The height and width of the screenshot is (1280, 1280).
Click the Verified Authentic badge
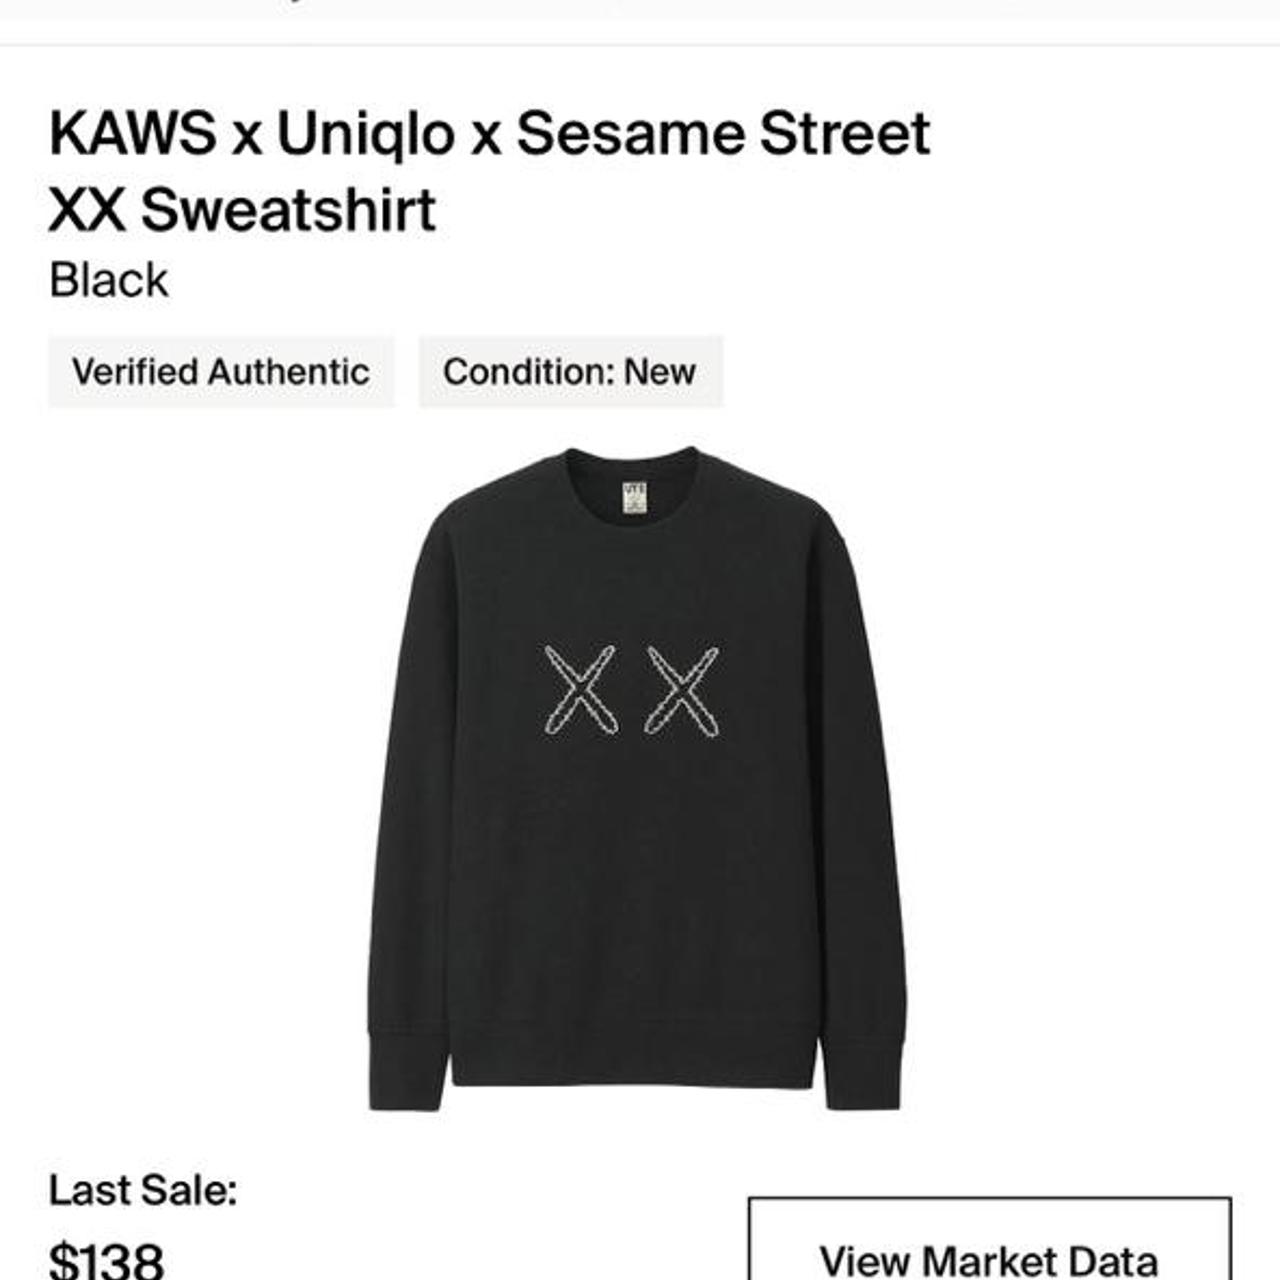click(221, 372)
